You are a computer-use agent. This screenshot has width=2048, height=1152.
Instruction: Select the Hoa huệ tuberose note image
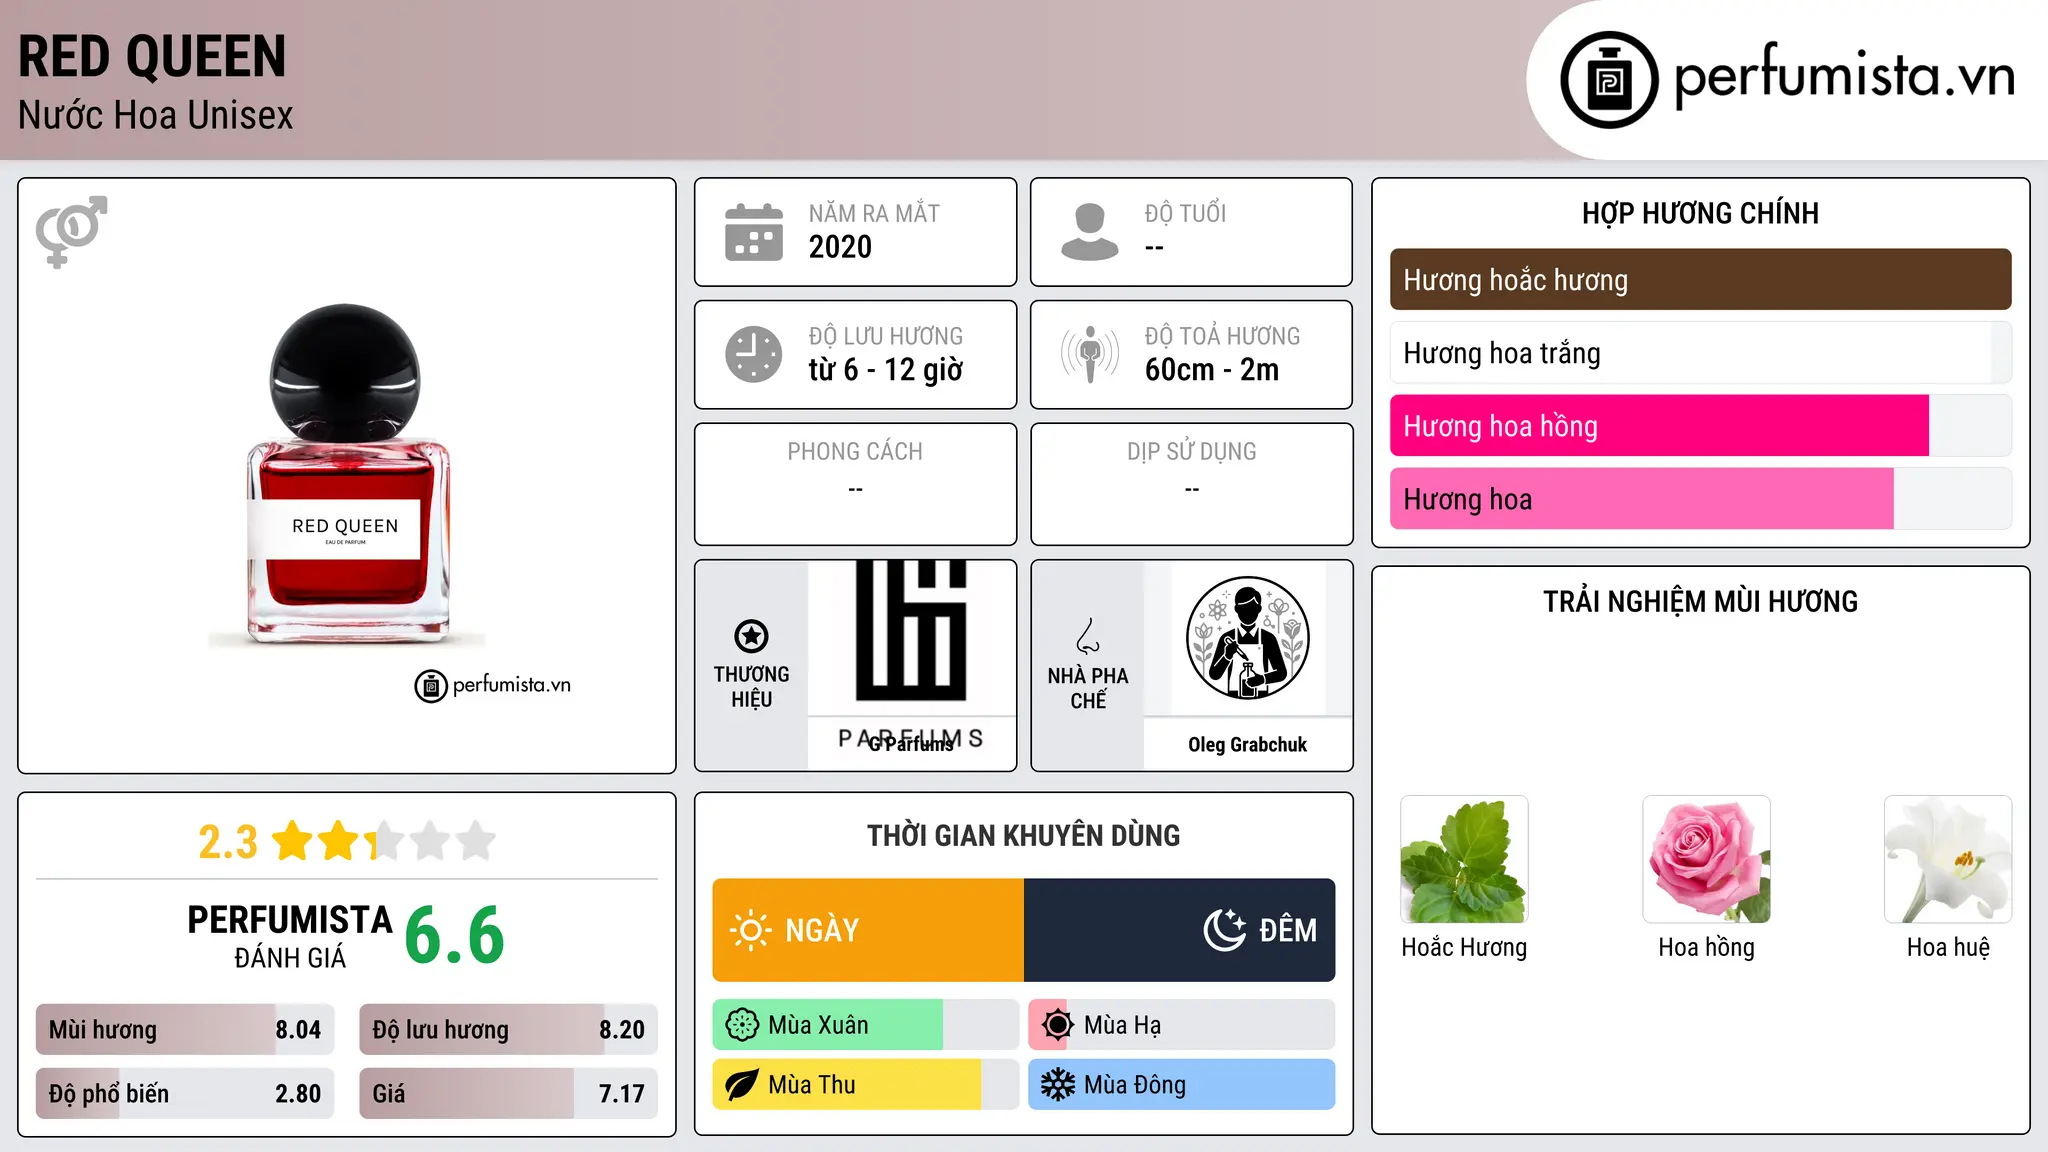pyautogui.click(x=1948, y=859)
